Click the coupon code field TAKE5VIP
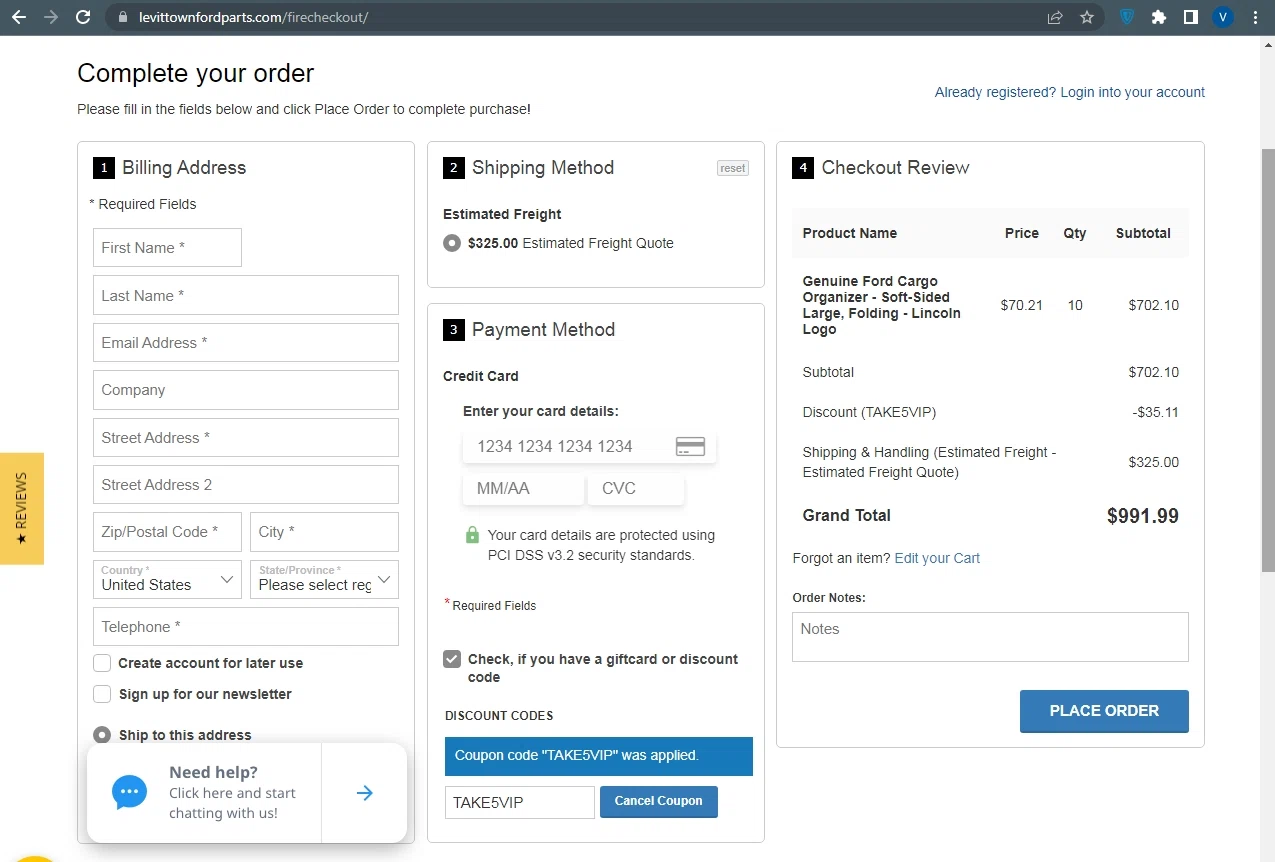Image resolution: width=1275 pixels, height=862 pixels. pos(520,802)
